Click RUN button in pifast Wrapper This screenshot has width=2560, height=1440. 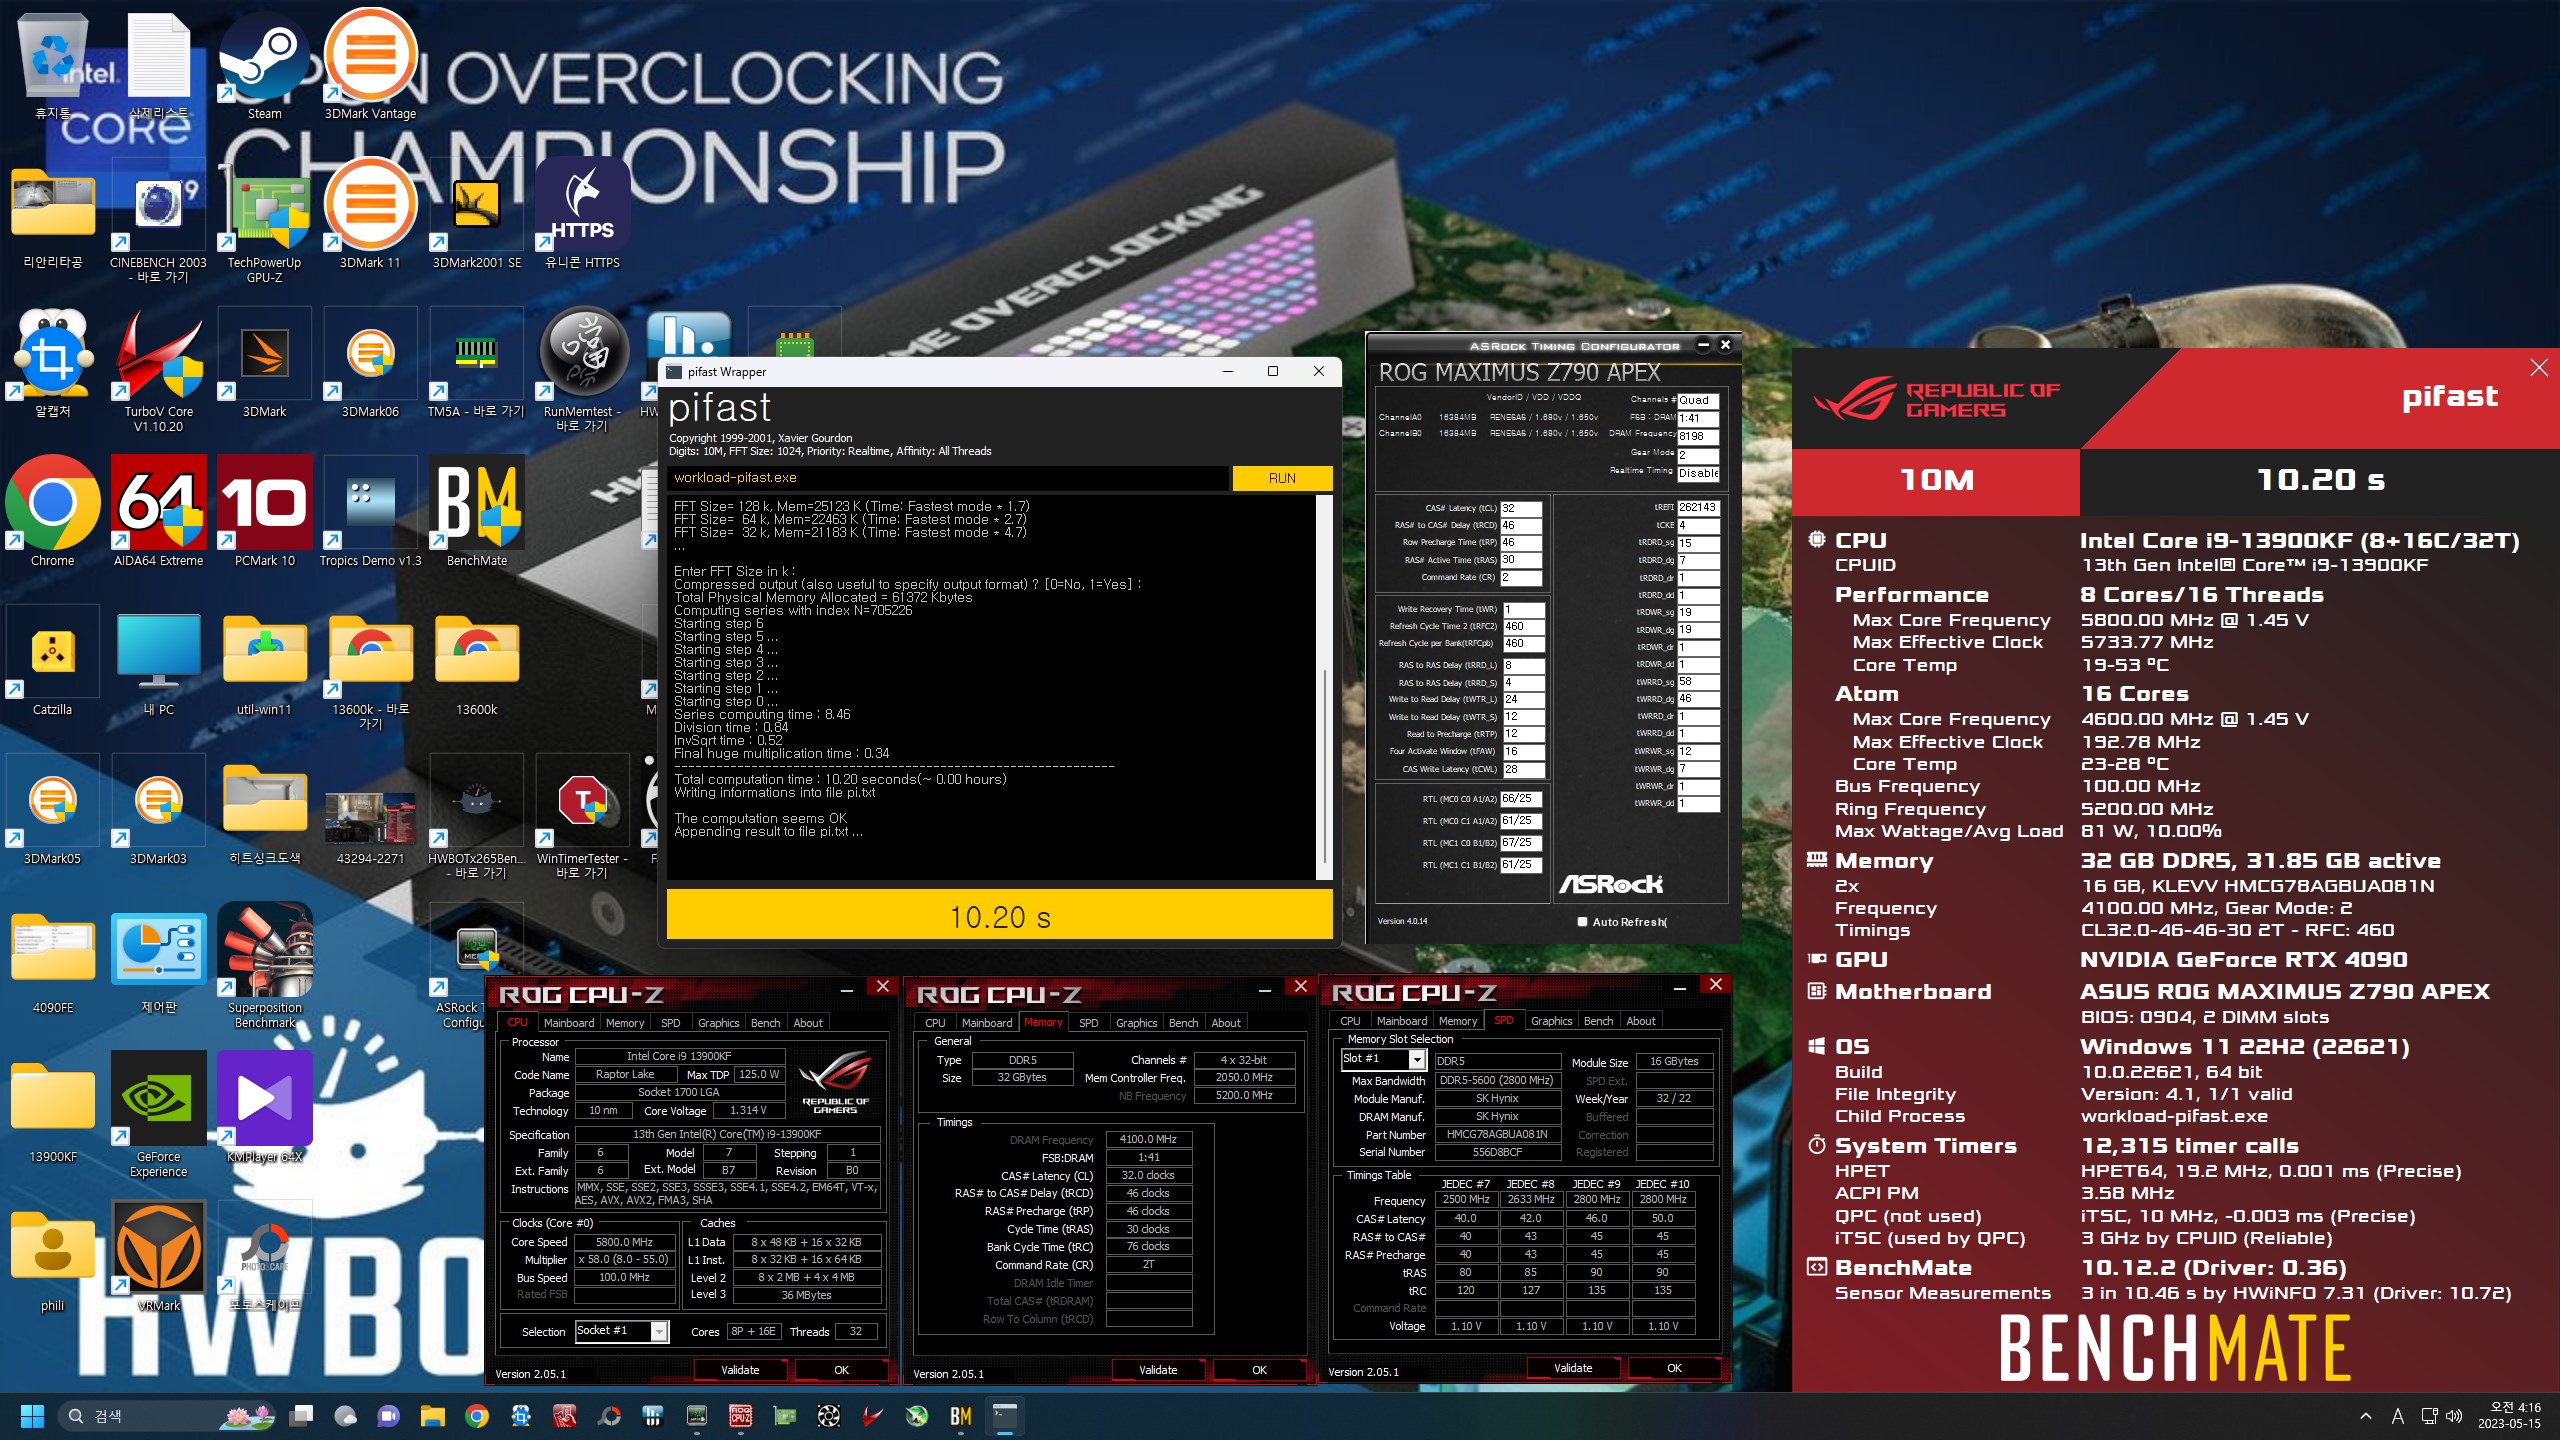pos(1282,478)
